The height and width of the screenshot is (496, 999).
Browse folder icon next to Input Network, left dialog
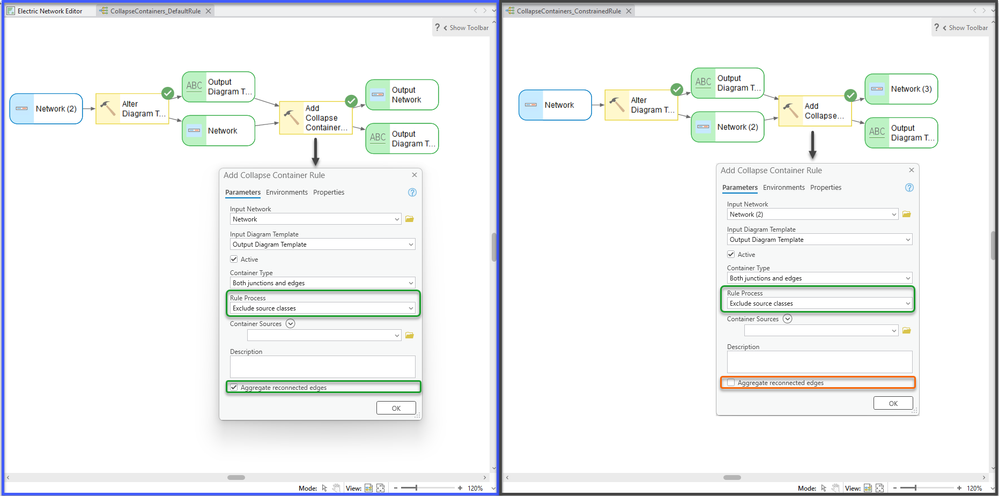[410, 219]
